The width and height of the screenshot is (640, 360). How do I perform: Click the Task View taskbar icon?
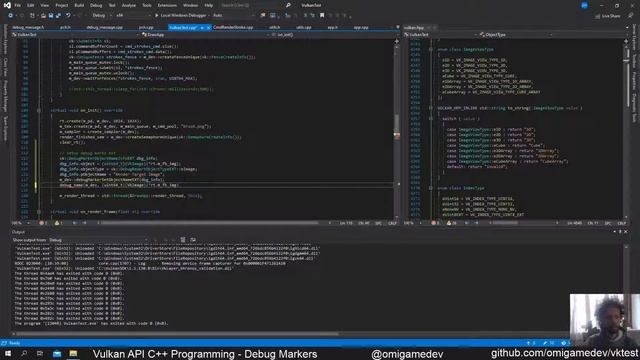click(x=40, y=353)
